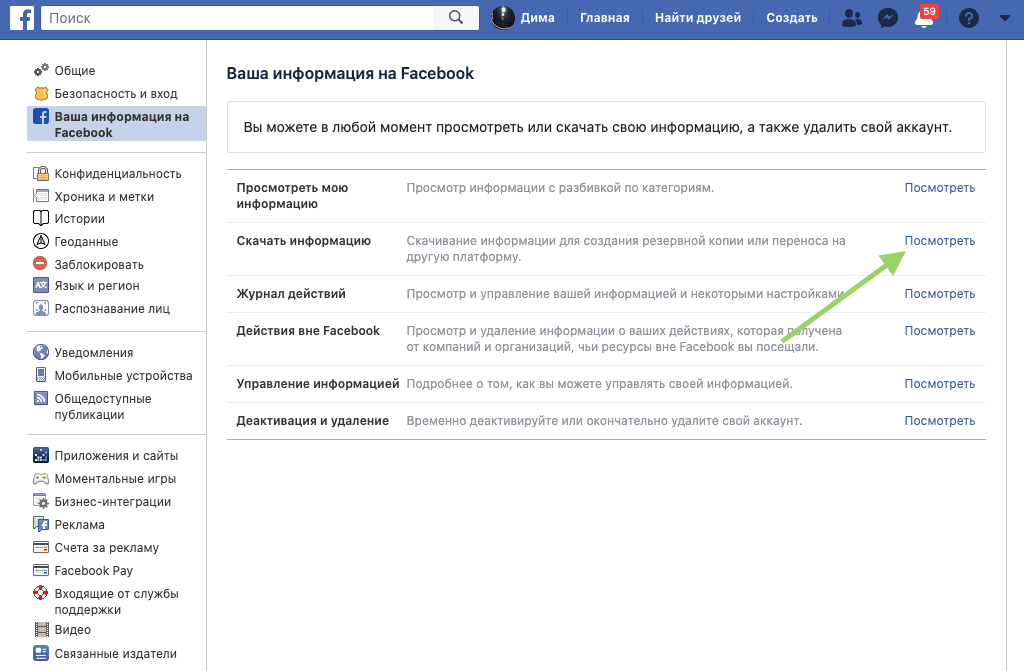Open Распознавание лиц settings
This screenshot has width=1024, height=671.
111,309
